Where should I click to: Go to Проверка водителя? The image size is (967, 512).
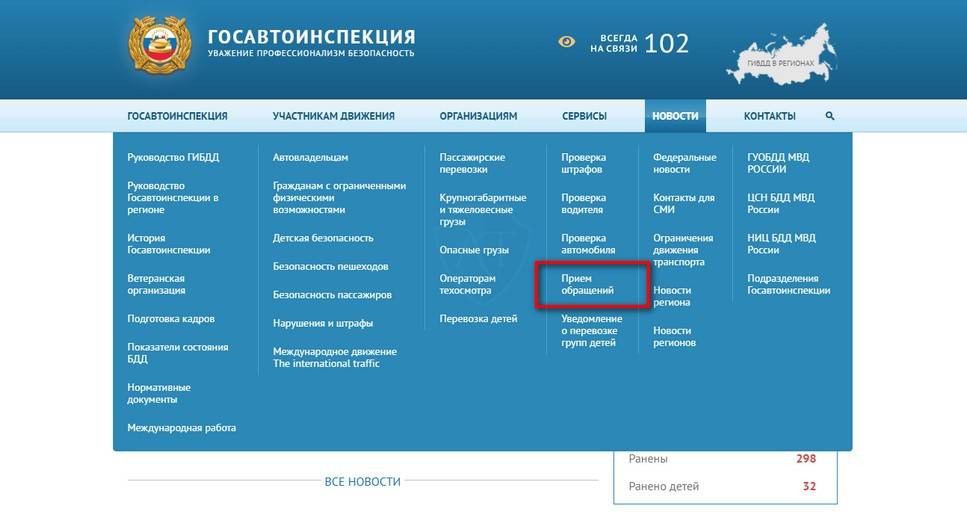click(x=583, y=203)
